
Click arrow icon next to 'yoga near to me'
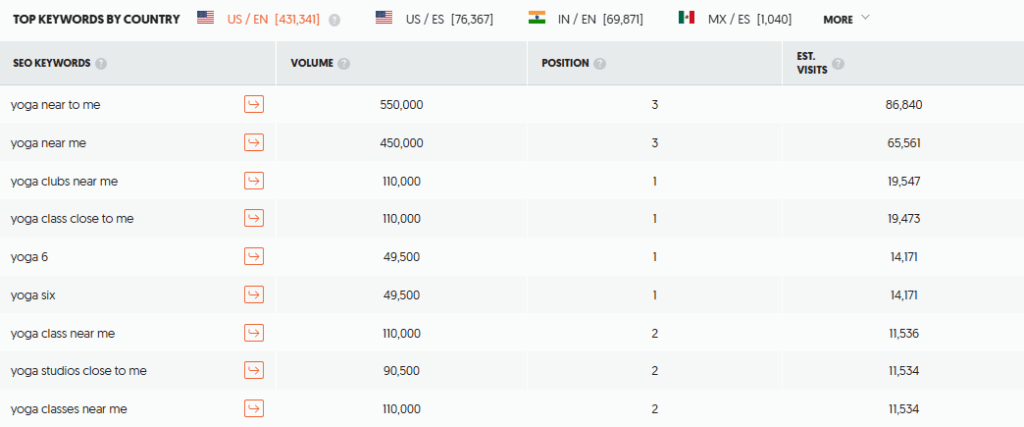[254, 105]
